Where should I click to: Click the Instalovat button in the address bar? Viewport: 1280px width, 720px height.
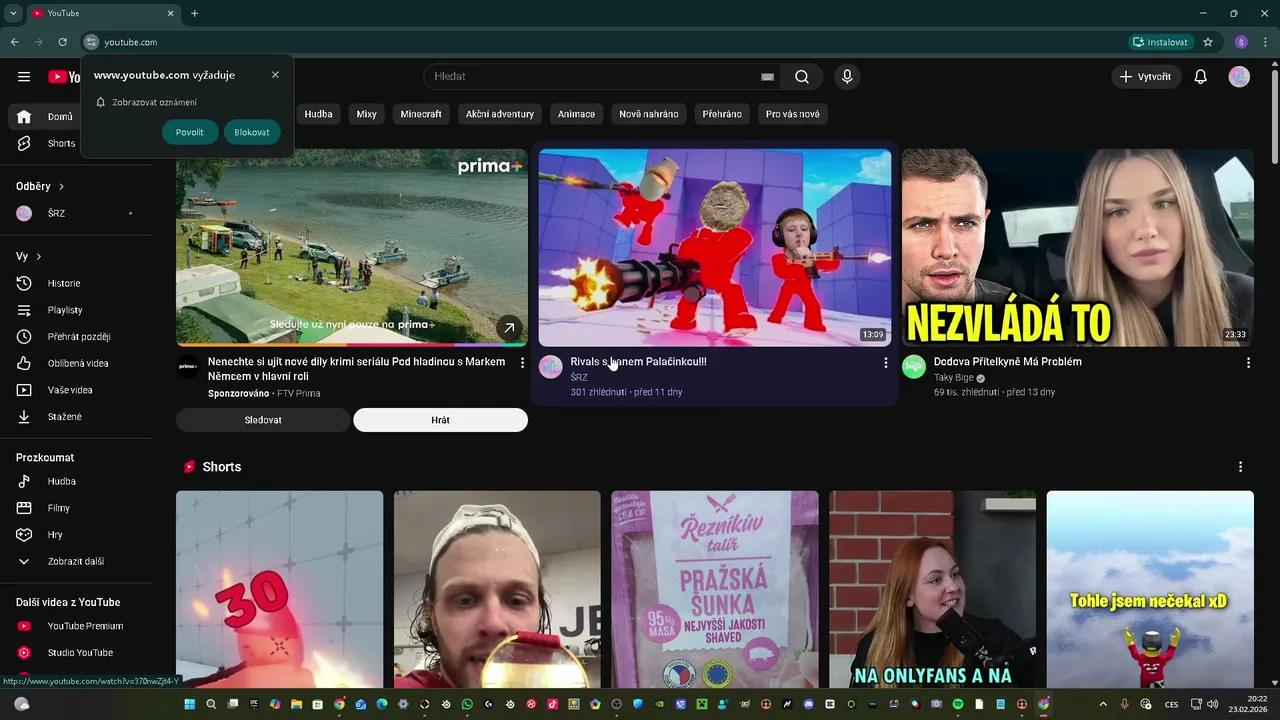click(1160, 42)
